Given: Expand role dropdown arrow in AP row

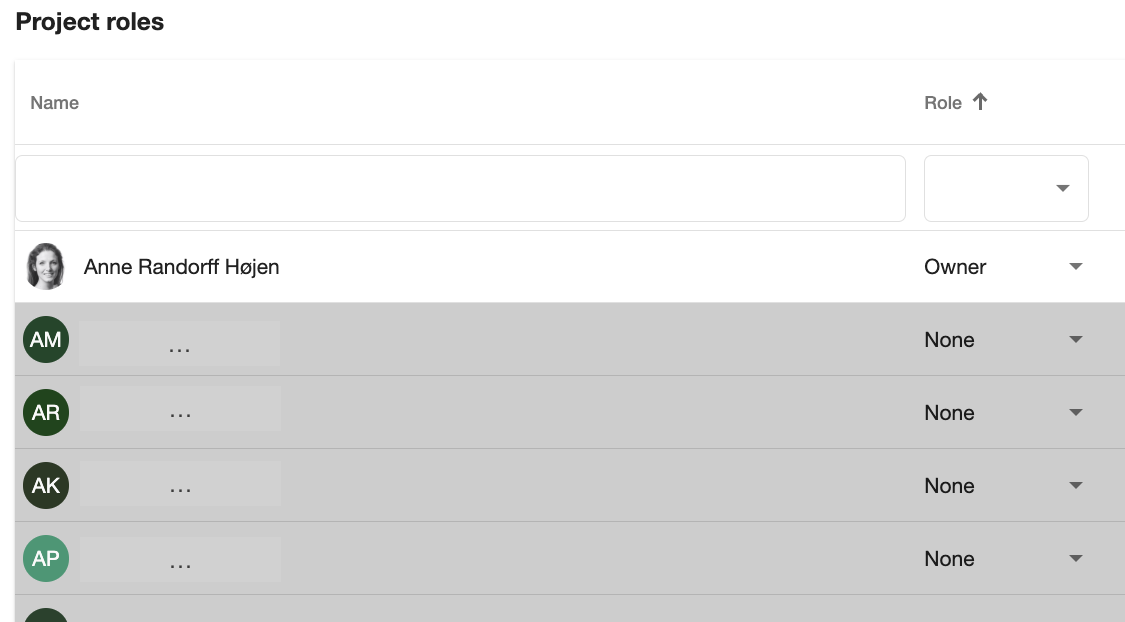Looking at the screenshot, I should pyautogui.click(x=1075, y=558).
